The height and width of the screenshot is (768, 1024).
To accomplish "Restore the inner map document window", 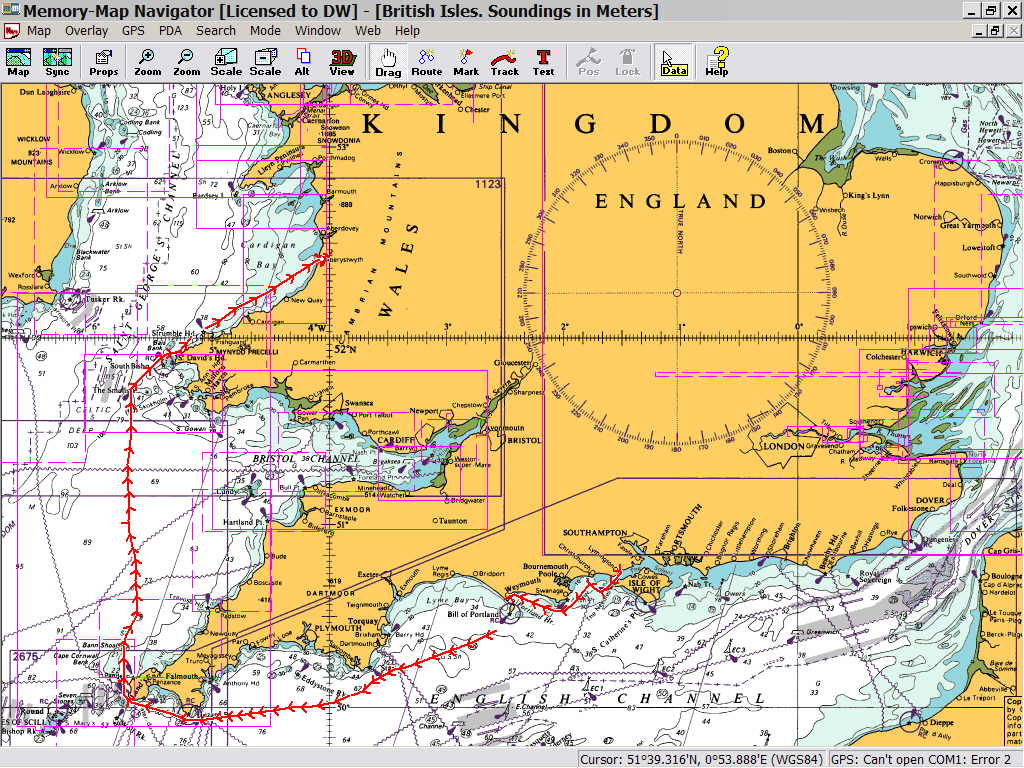I will click(995, 31).
